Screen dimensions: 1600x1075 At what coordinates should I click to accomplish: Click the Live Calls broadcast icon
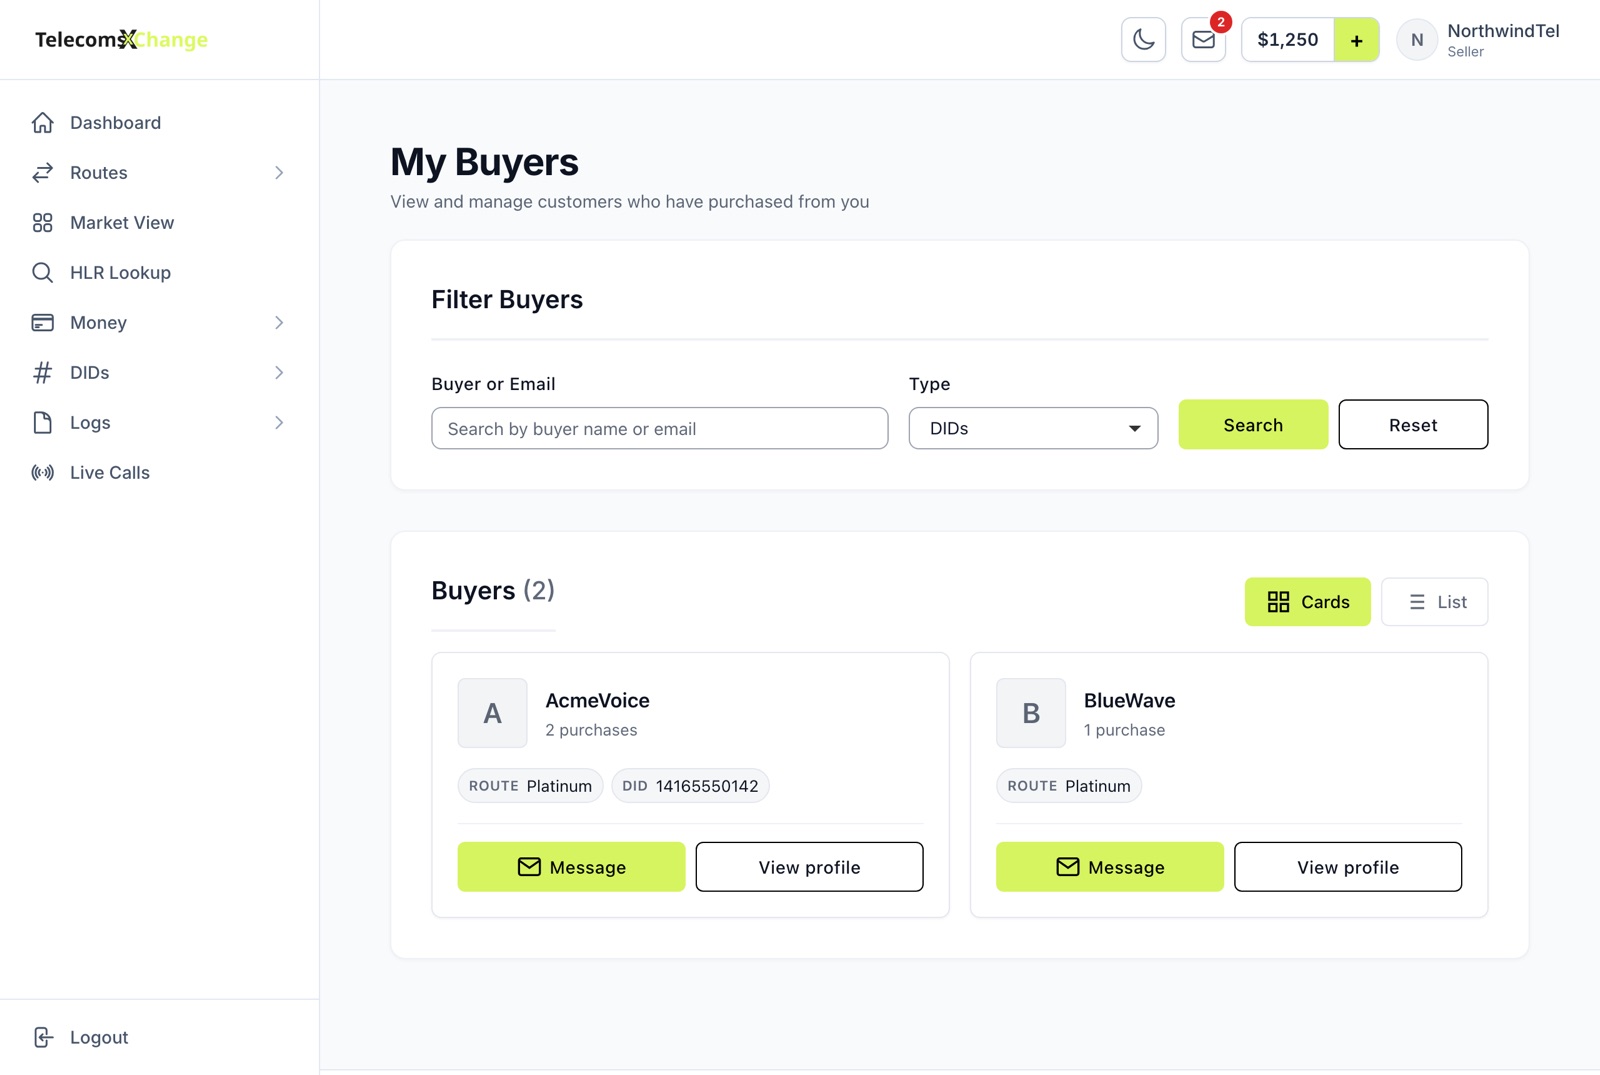coord(42,473)
